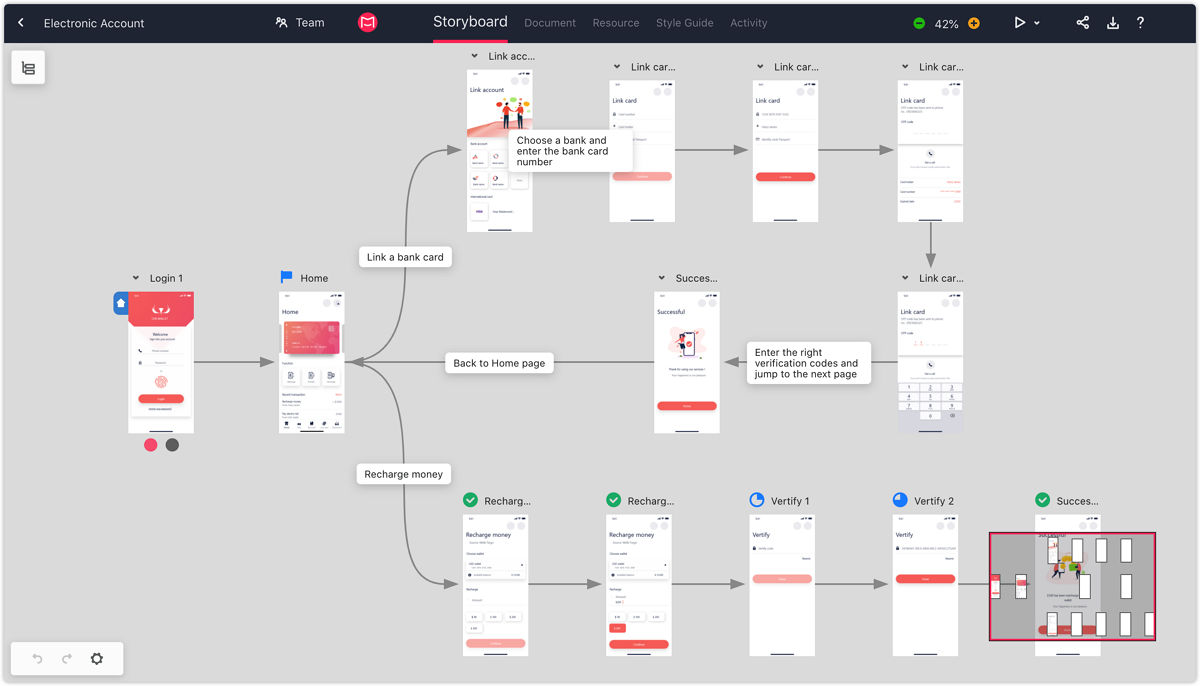Click the red Mockplus logo icon

pos(368,23)
